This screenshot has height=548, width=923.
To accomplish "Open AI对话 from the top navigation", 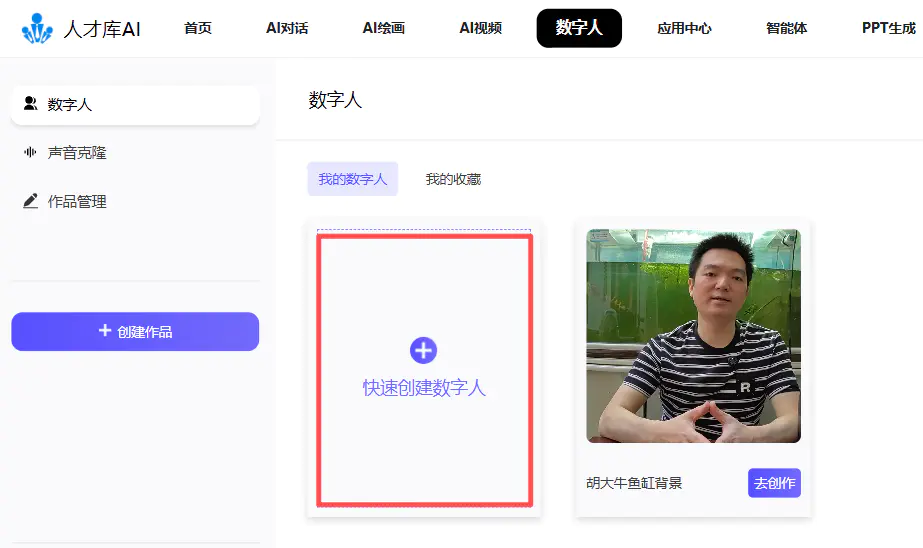I will point(287,28).
